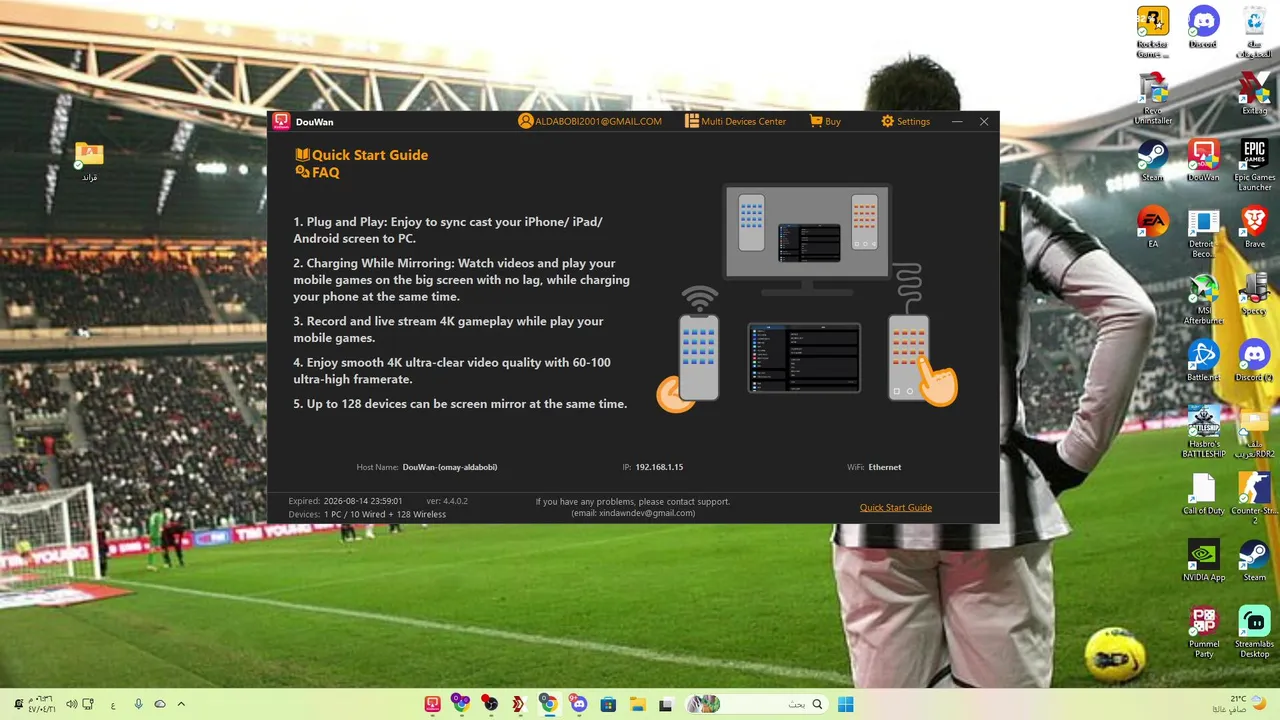
Task: Select Hasbro's BATTLESHIP desktop icon
Action: click(1203, 432)
